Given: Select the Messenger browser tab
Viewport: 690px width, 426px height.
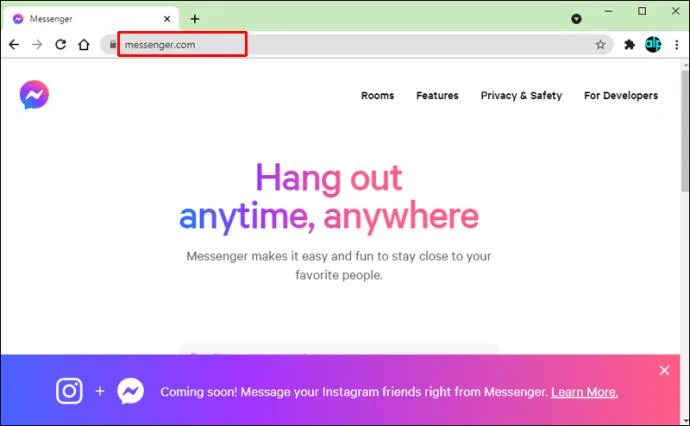Looking at the screenshot, I should (91, 19).
